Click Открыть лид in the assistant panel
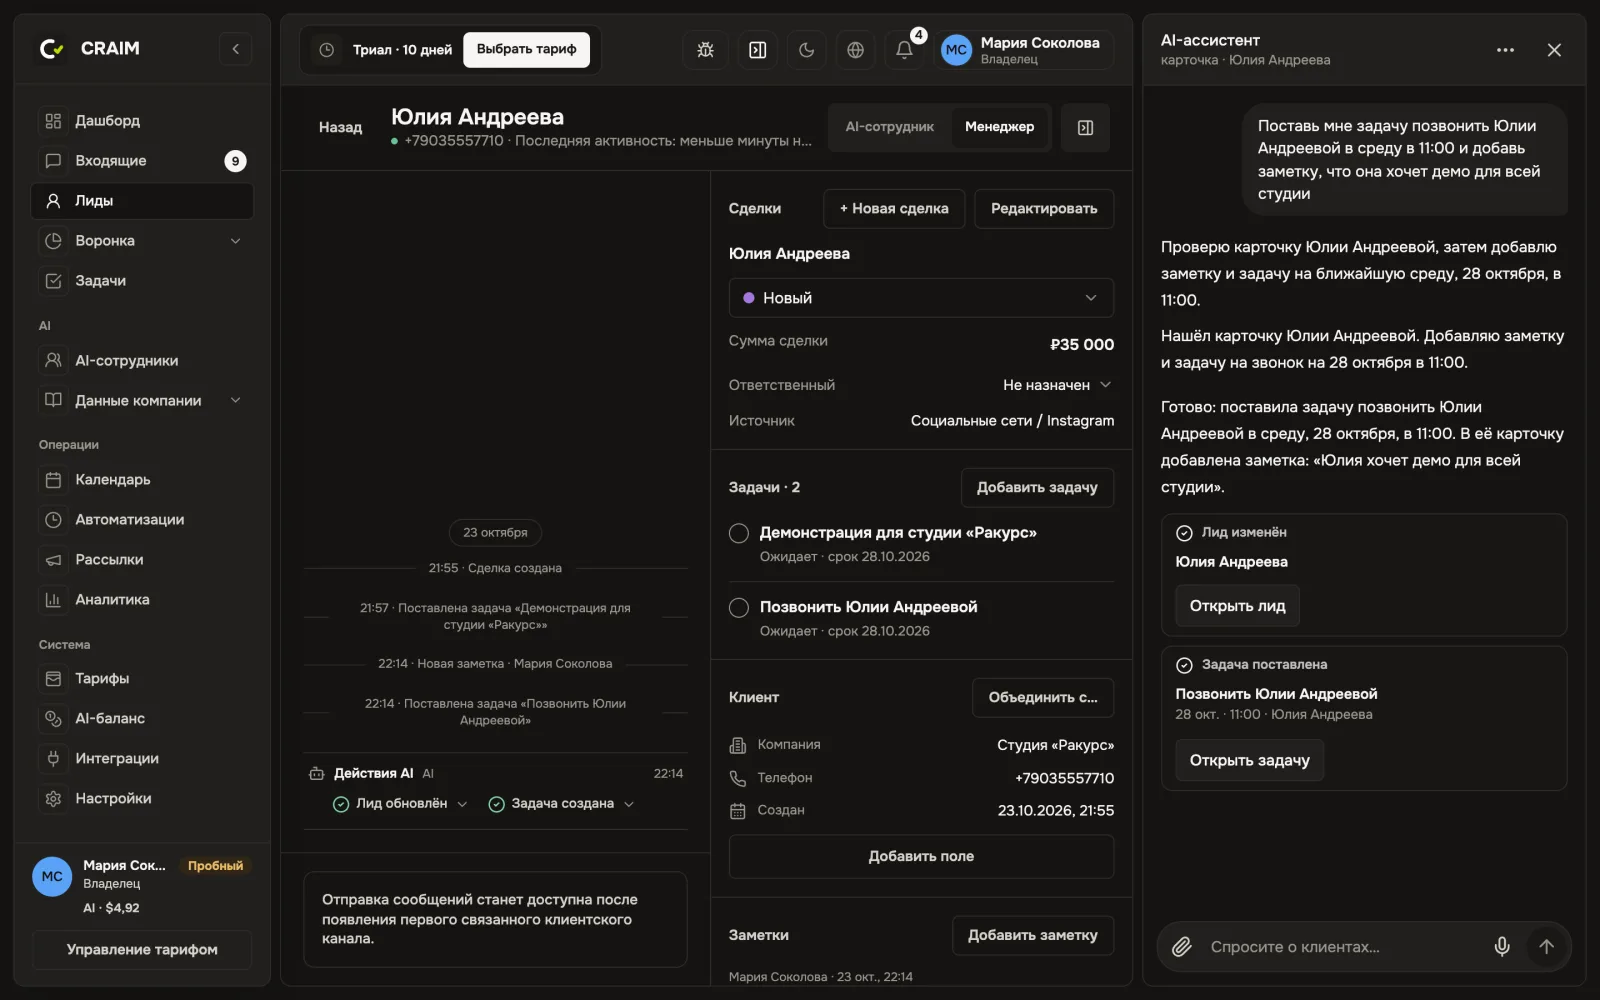1600x1000 pixels. pos(1237,606)
